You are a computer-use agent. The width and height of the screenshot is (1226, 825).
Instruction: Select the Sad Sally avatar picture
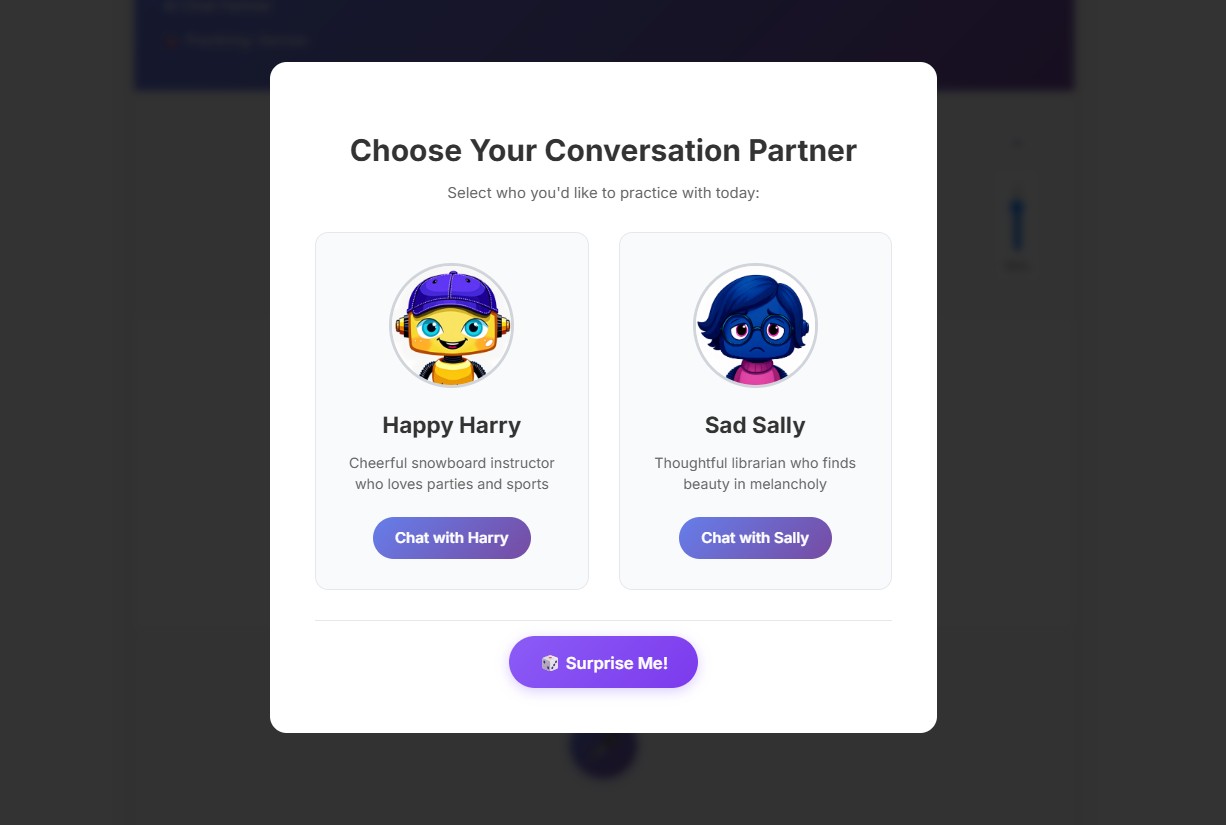coord(755,325)
